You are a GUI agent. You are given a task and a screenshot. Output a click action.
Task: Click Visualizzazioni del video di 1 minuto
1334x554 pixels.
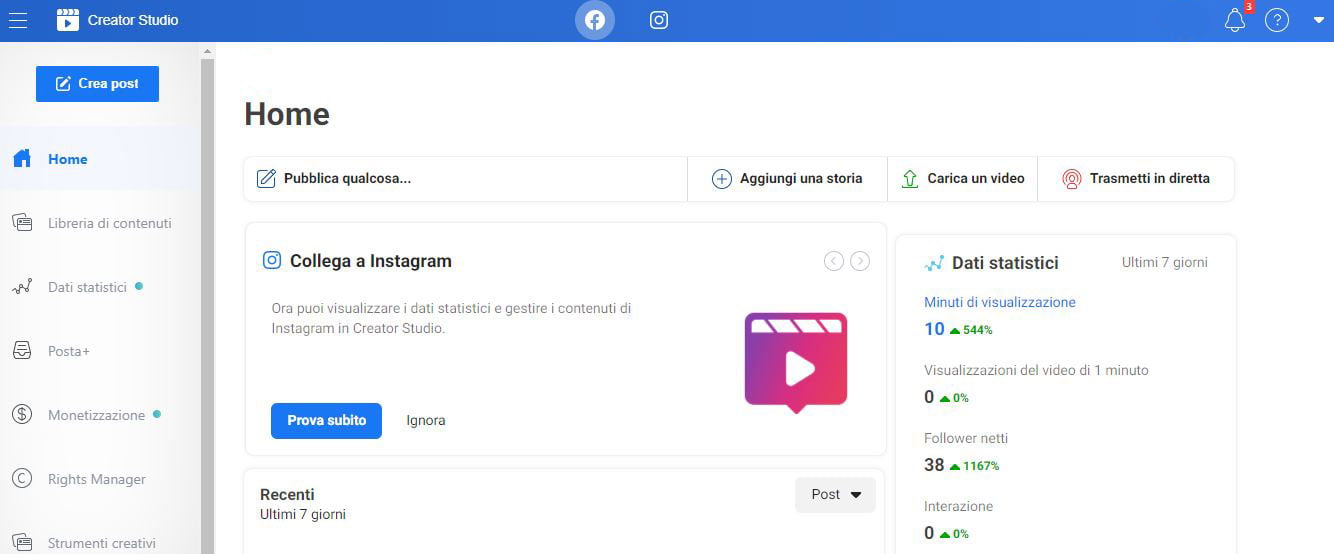[1036, 370]
